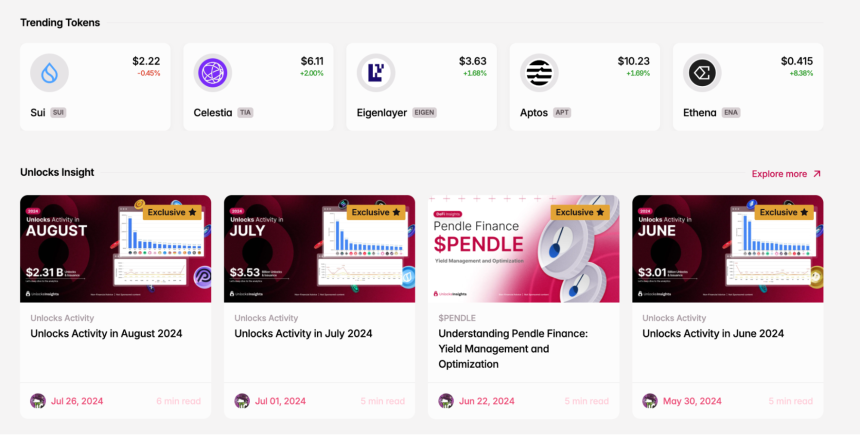Screen dimensions: 860x435
Task: Open Understanding Pendle Finance article title
Action: pyautogui.click(x=513, y=349)
